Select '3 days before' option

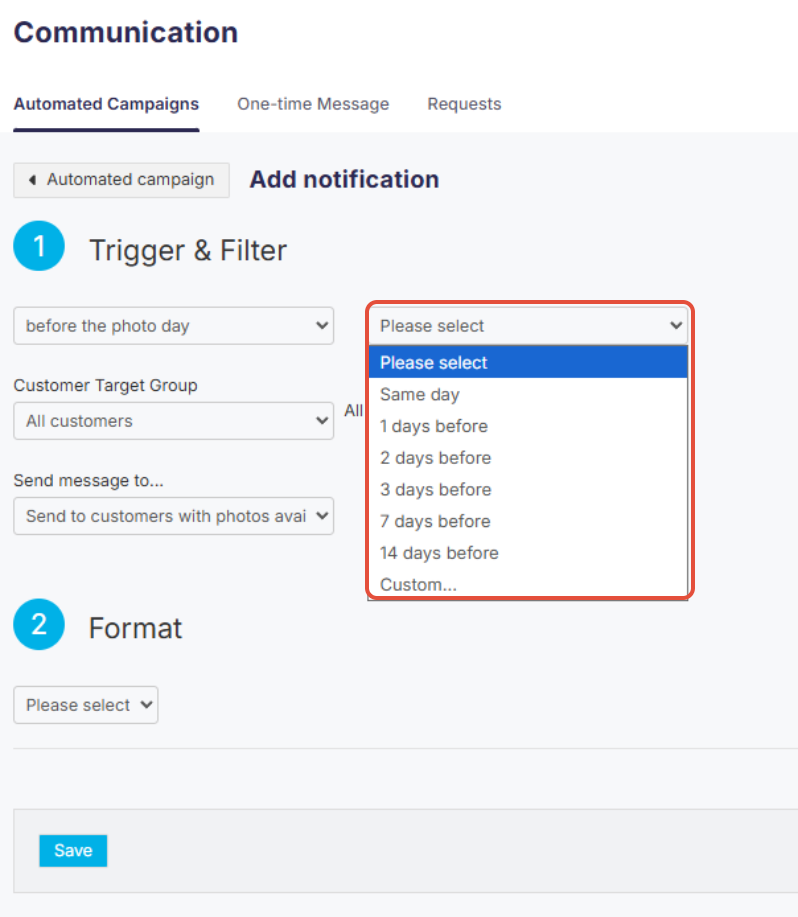(x=436, y=490)
